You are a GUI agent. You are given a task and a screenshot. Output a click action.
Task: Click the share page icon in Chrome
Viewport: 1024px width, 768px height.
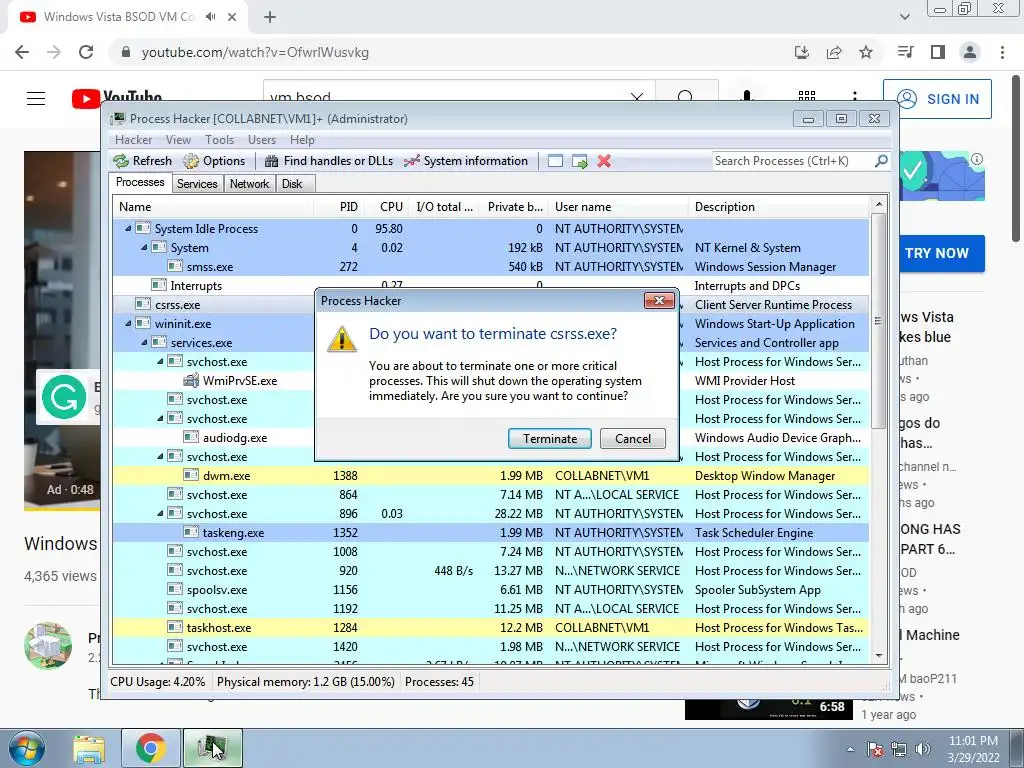(x=834, y=52)
